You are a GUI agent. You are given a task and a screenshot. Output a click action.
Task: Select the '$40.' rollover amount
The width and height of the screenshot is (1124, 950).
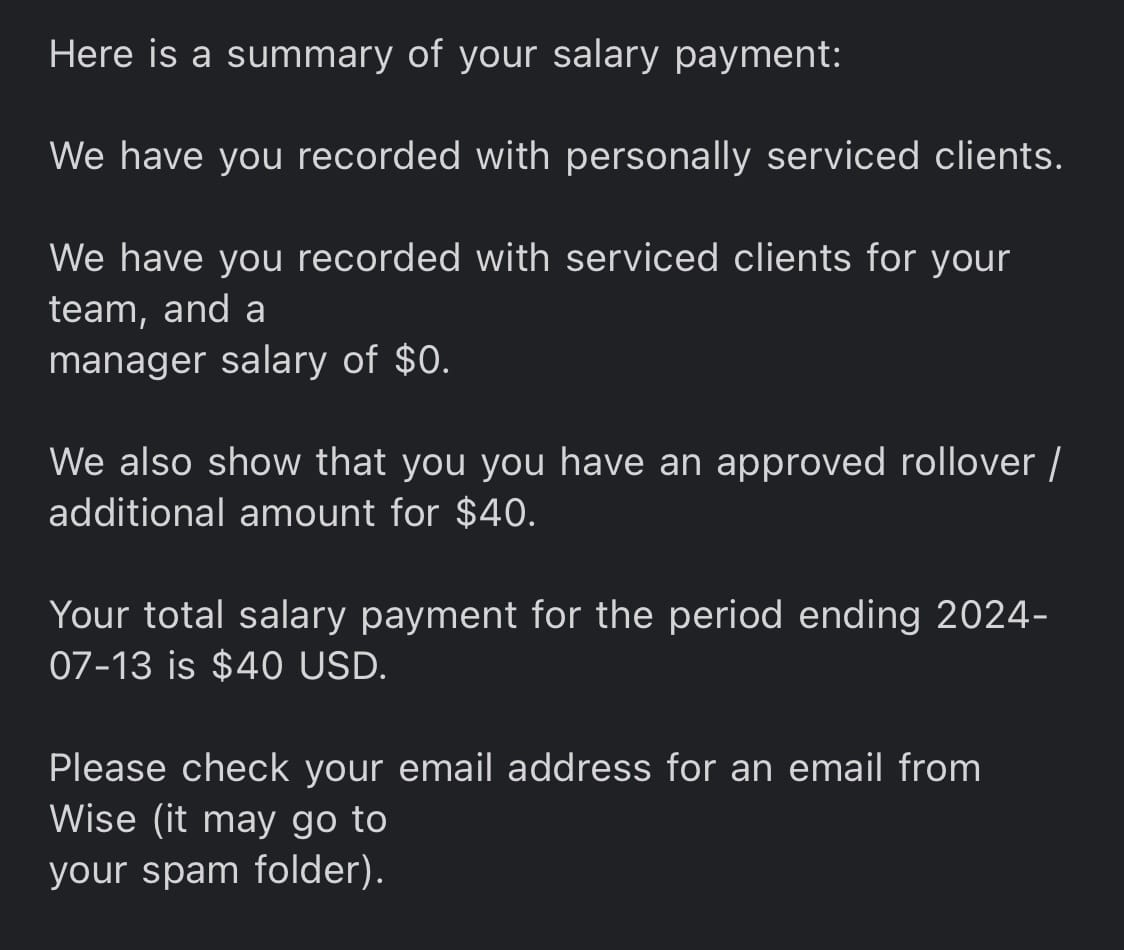point(496,513)
